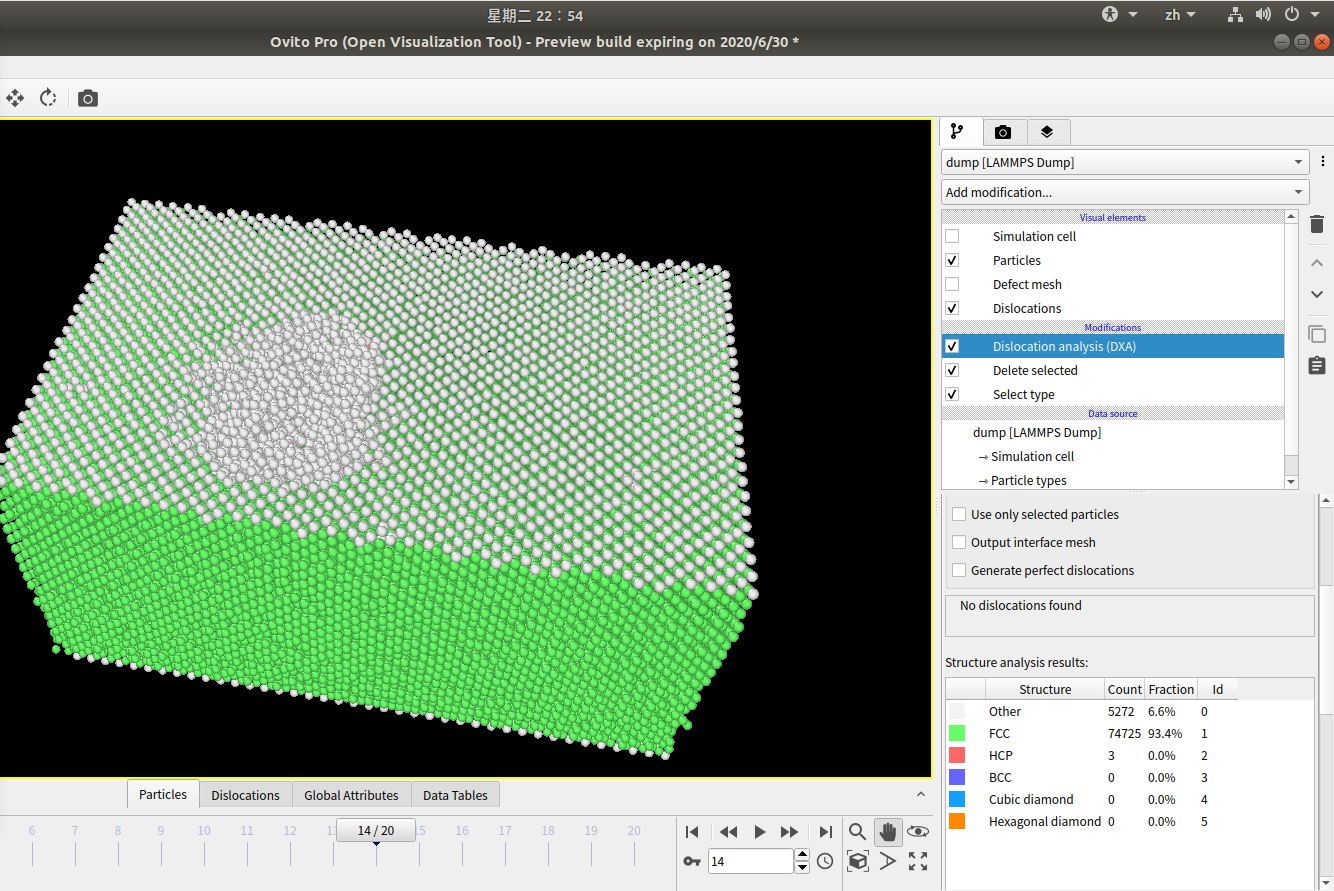
Task: Collapse the bottom data panel with chevron
Action: point(920,796)
